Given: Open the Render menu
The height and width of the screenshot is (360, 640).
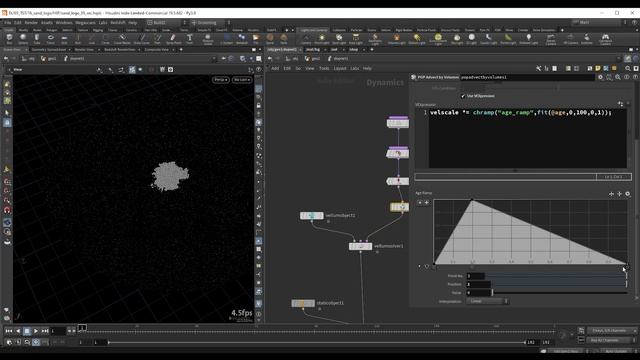Looking at the screenshot, I should tap(31, 22).
